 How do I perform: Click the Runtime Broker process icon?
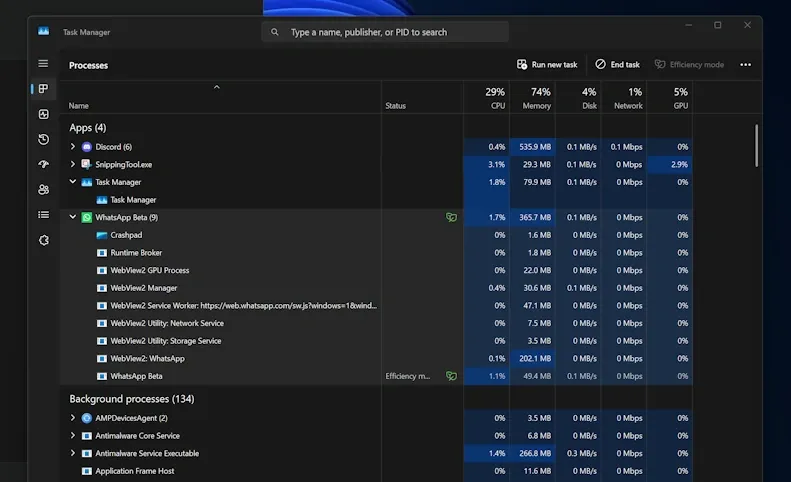[102, 253]
